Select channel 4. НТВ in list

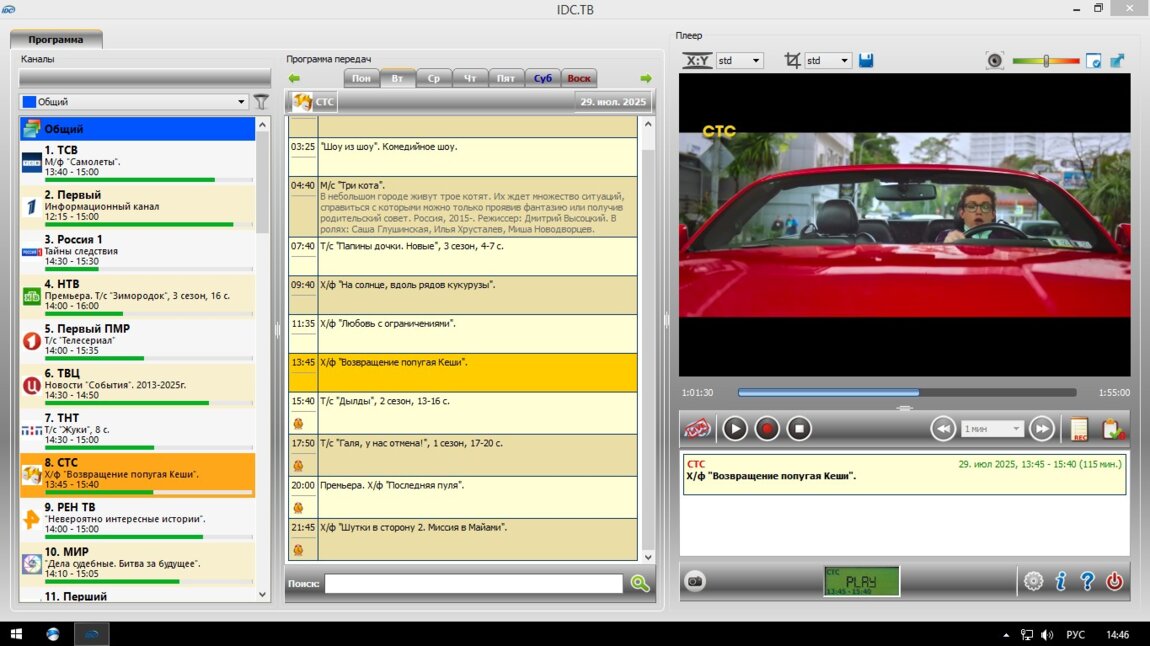point(137,296)
